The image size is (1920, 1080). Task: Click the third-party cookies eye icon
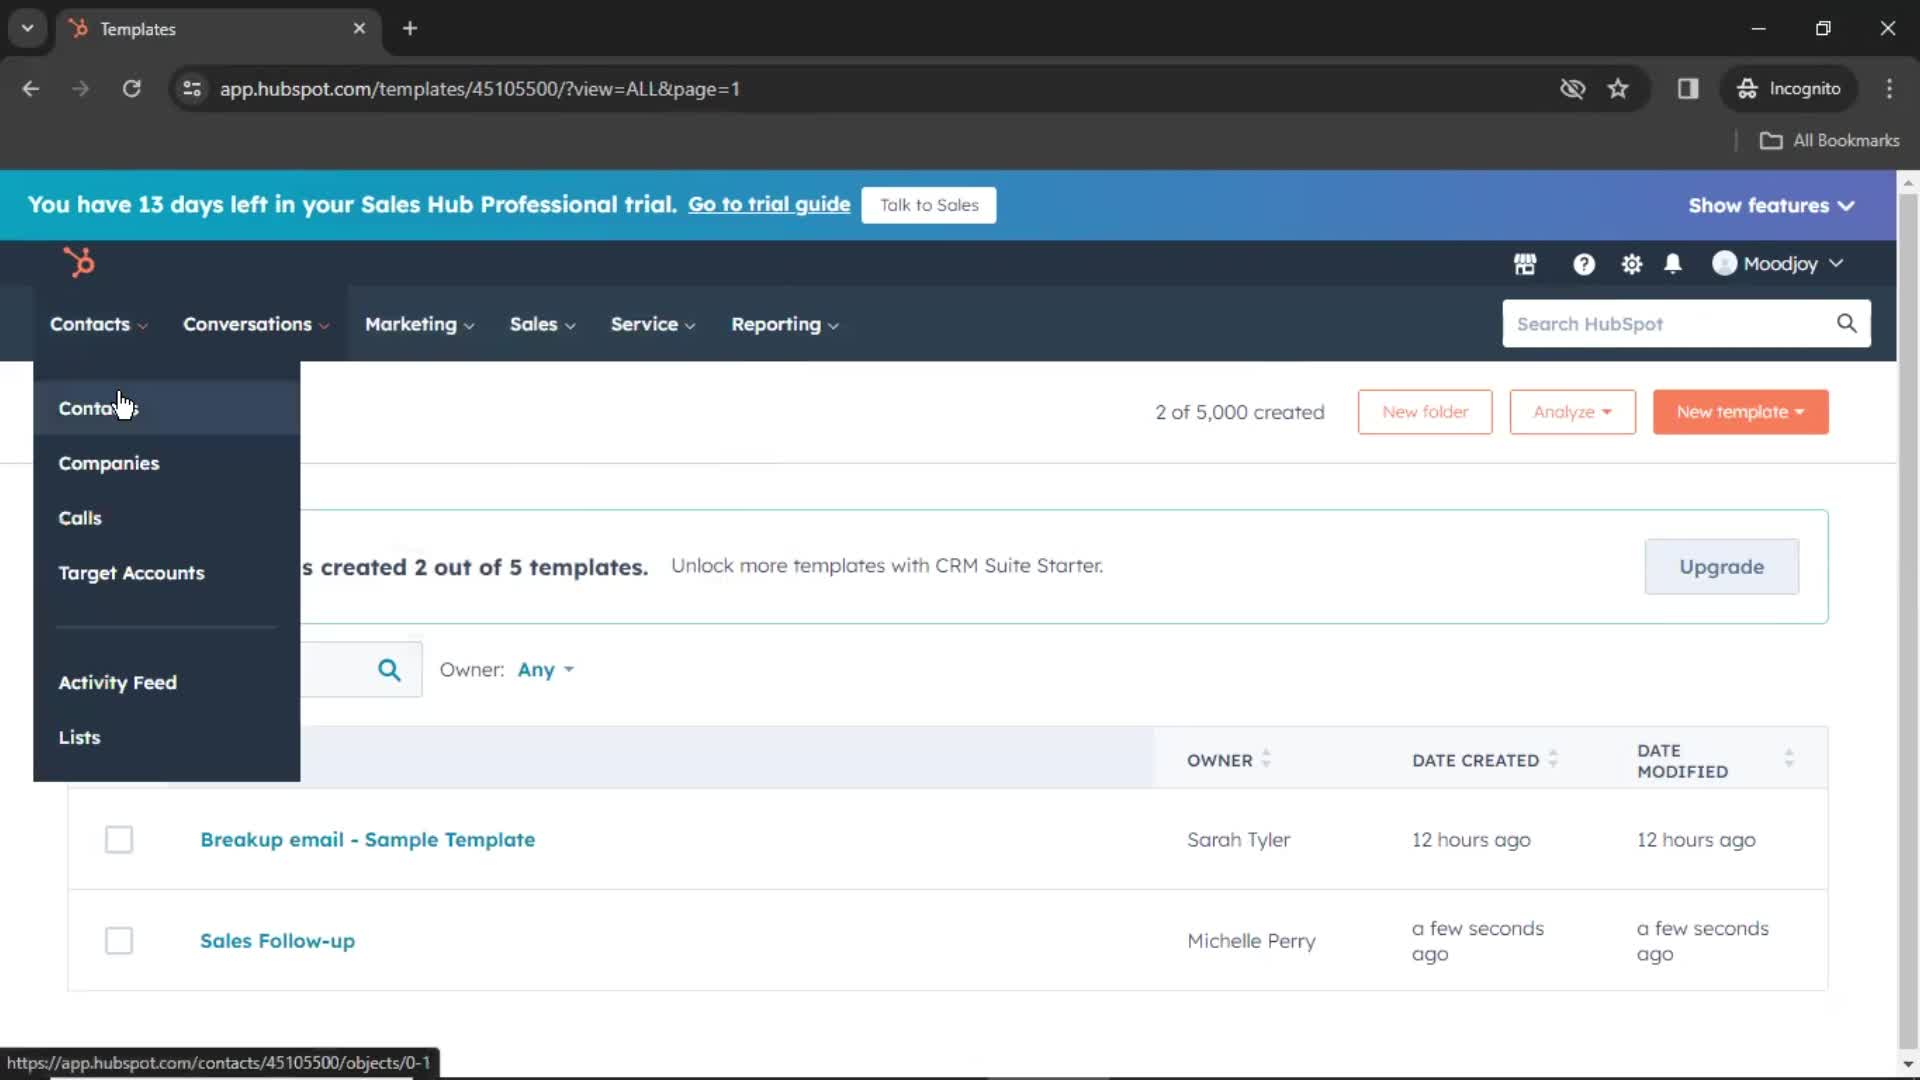click(x=1573, y=88)
